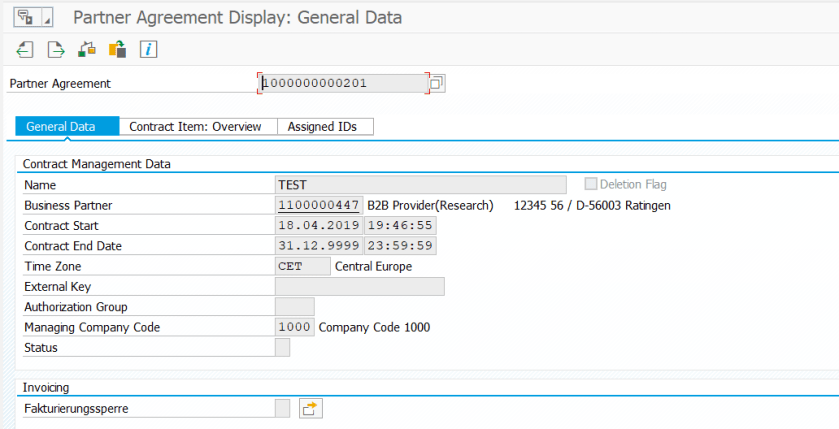Click the next agreement icon with right arrow
This screenshot has height=429, width=839.
click(x=56, y=49)
